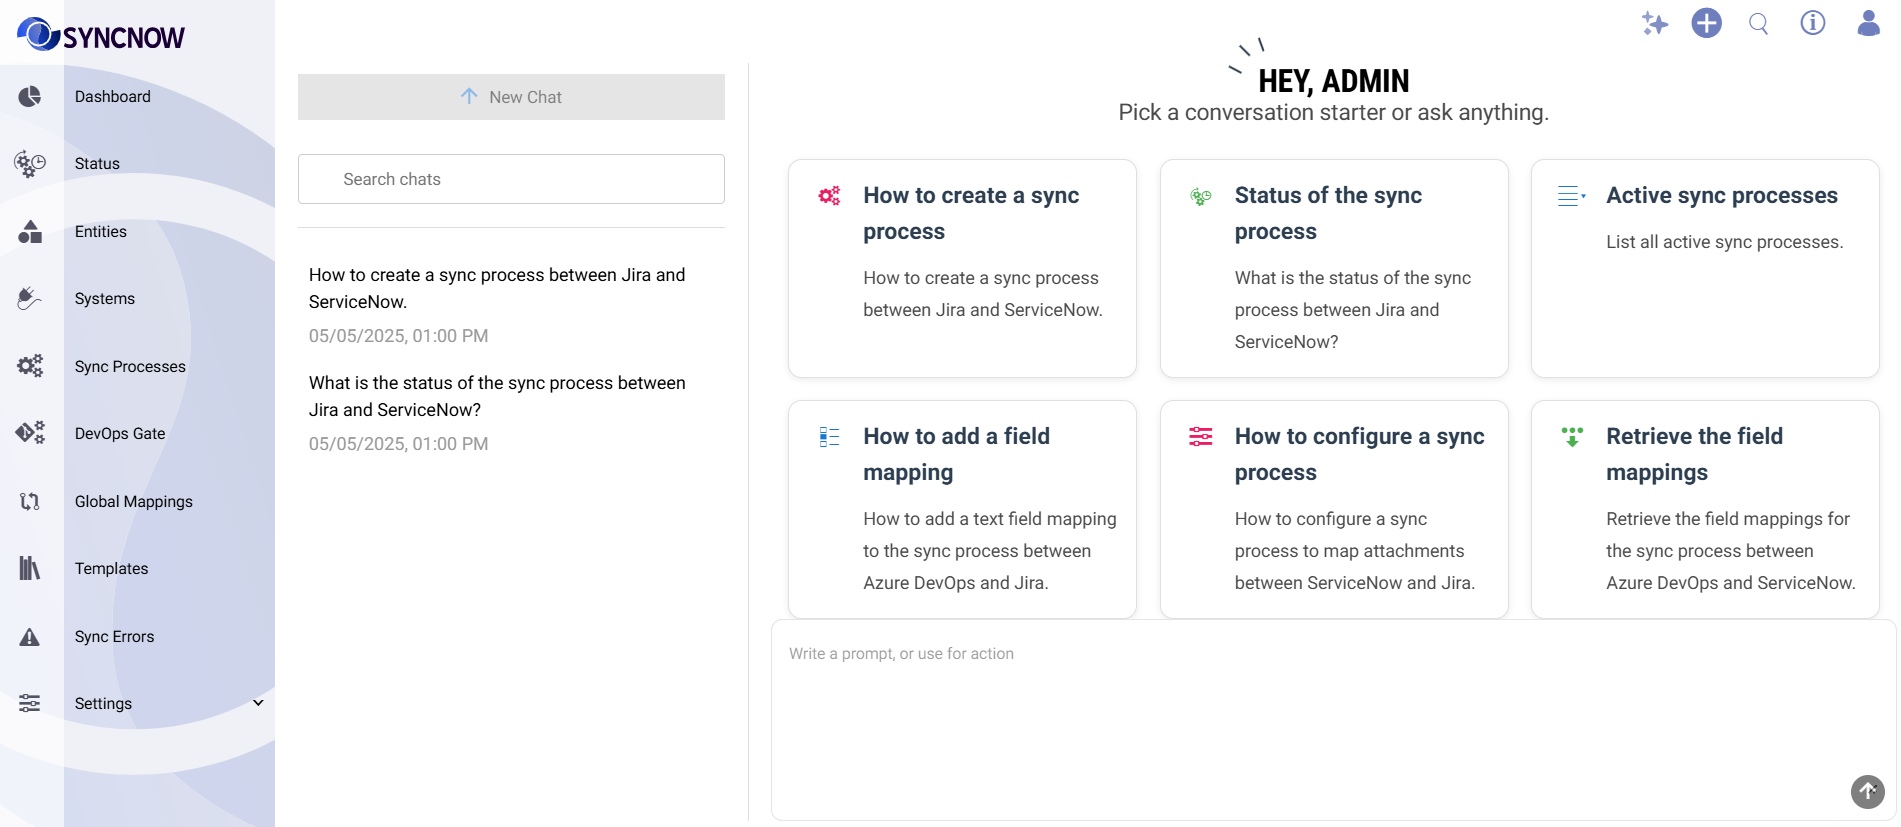Choose 'How to configure a sync process' starter
1901x827 pixels.
click(x=1334, y=509)
